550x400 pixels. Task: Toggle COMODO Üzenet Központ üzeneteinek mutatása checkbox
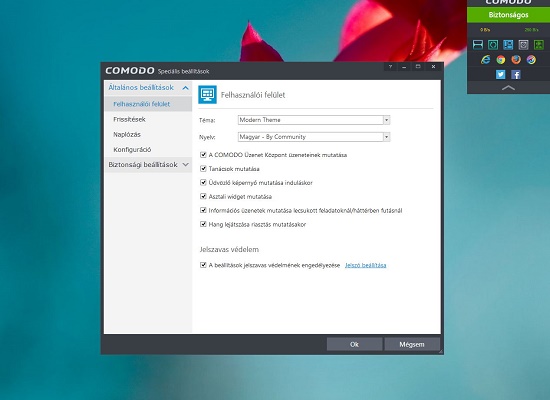coord(203,154)
